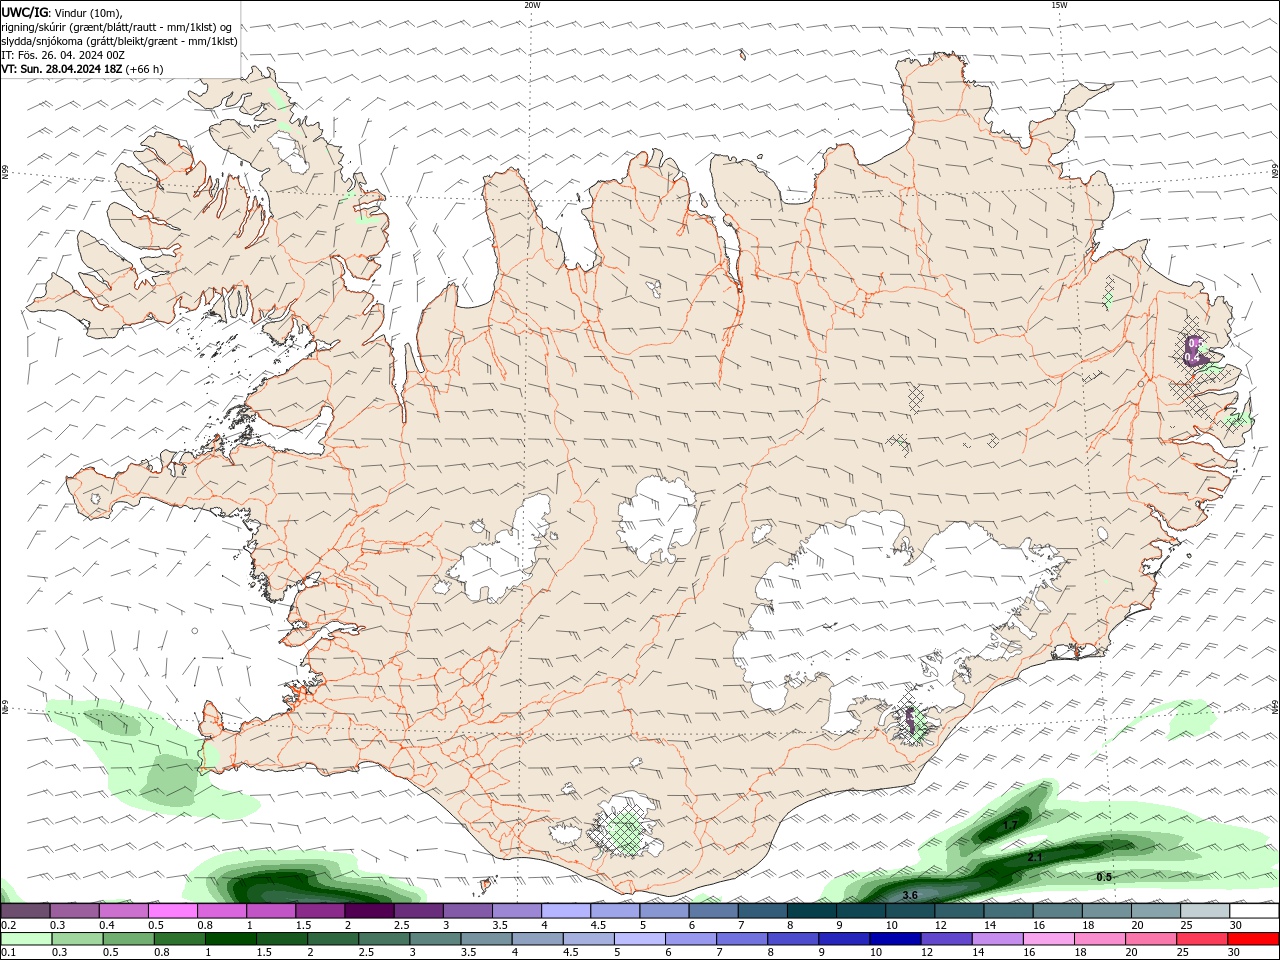Select the medium green 0.5 rain legend swatch
1280x960 pixels.
(128, 939)
